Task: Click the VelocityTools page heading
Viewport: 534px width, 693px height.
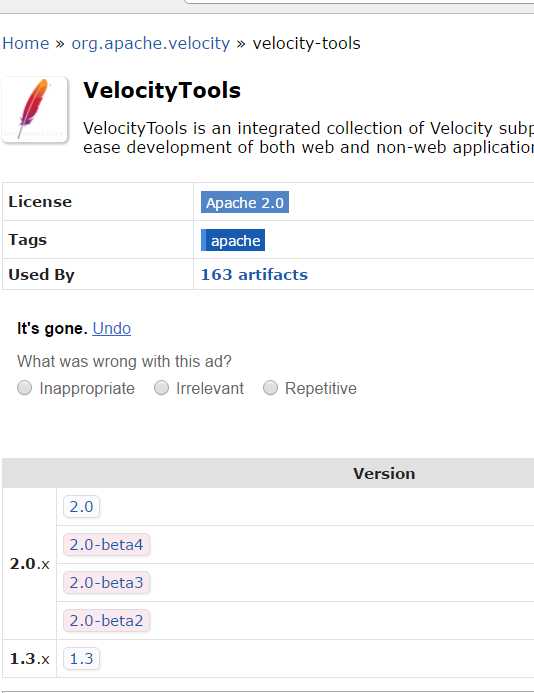Action: point(162,90)
